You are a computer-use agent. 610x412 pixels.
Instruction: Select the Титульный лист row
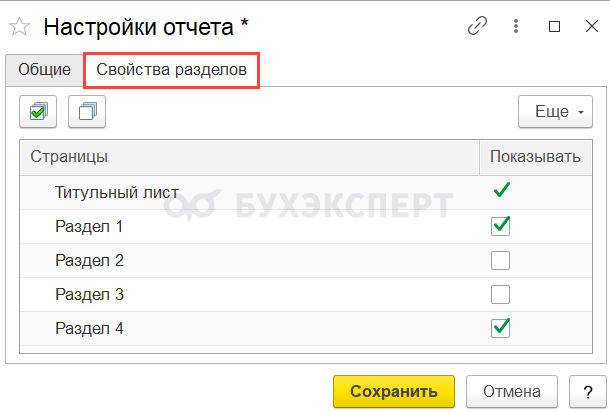(x=306, y=193)
